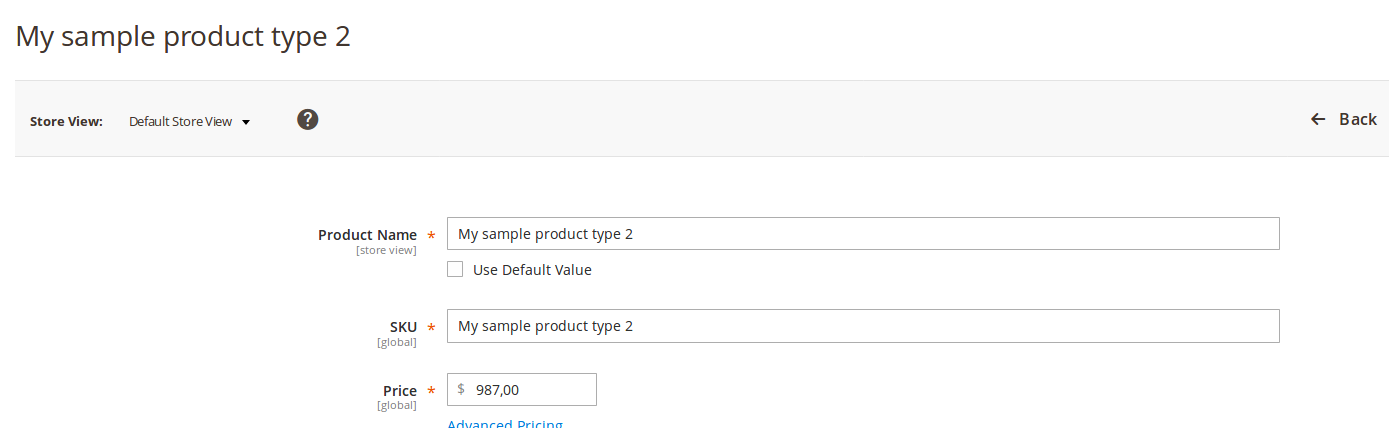Click the SKU field label

point(403,327)
